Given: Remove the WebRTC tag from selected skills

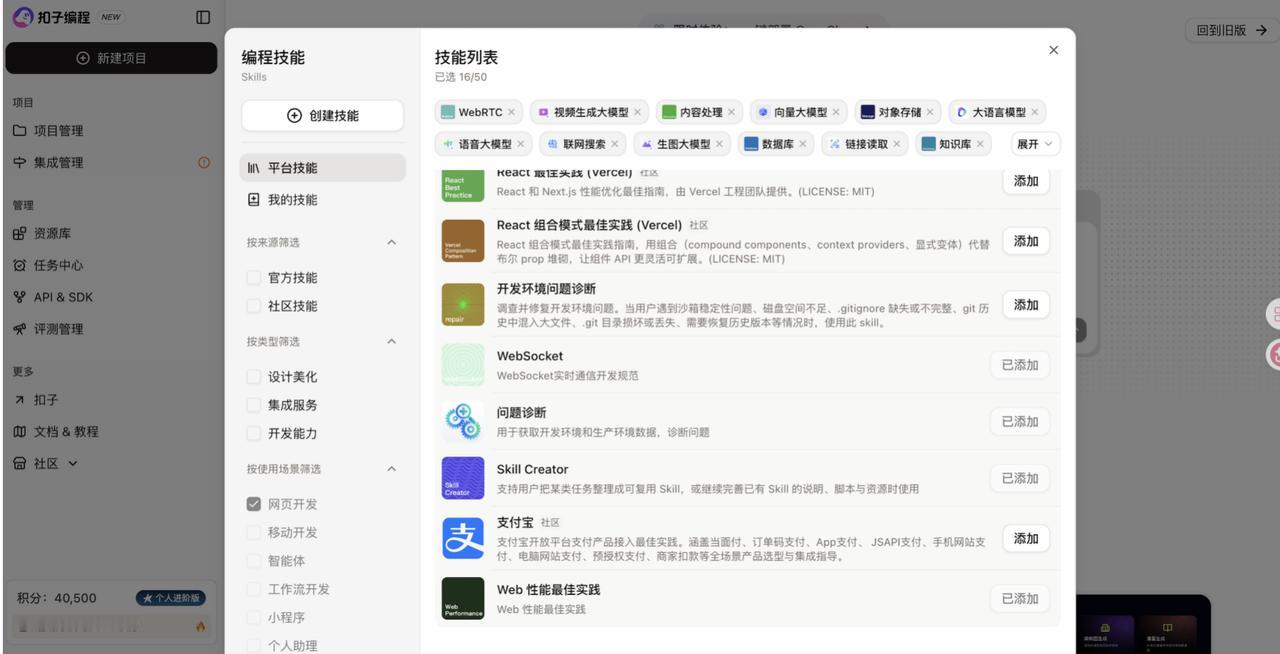Looking at the screenshot, I should coord(511,112).
